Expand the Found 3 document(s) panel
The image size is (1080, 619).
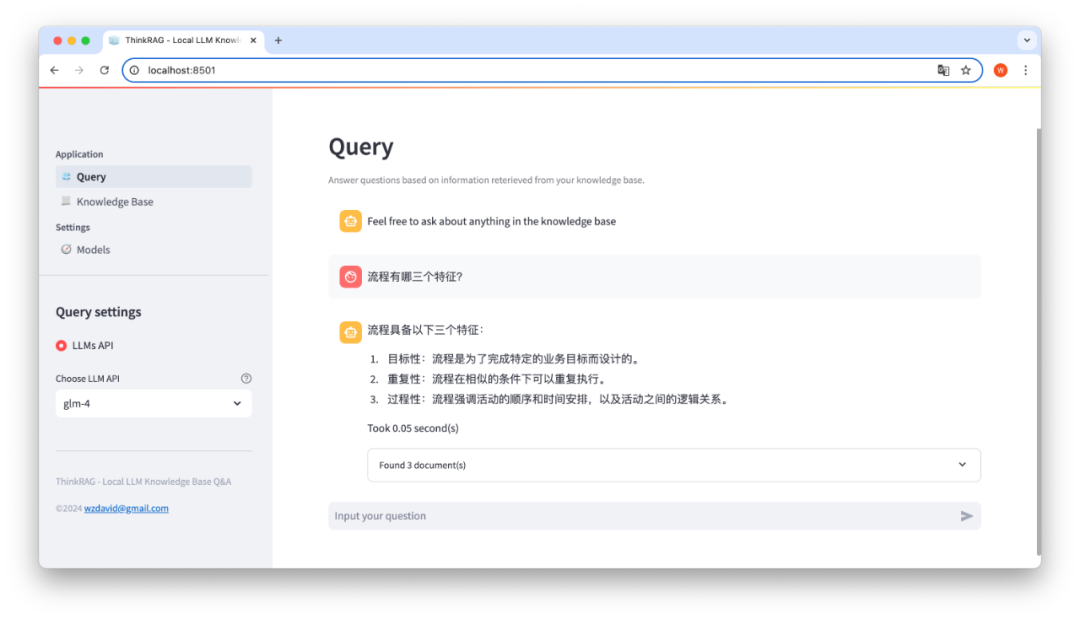[961, 465]
